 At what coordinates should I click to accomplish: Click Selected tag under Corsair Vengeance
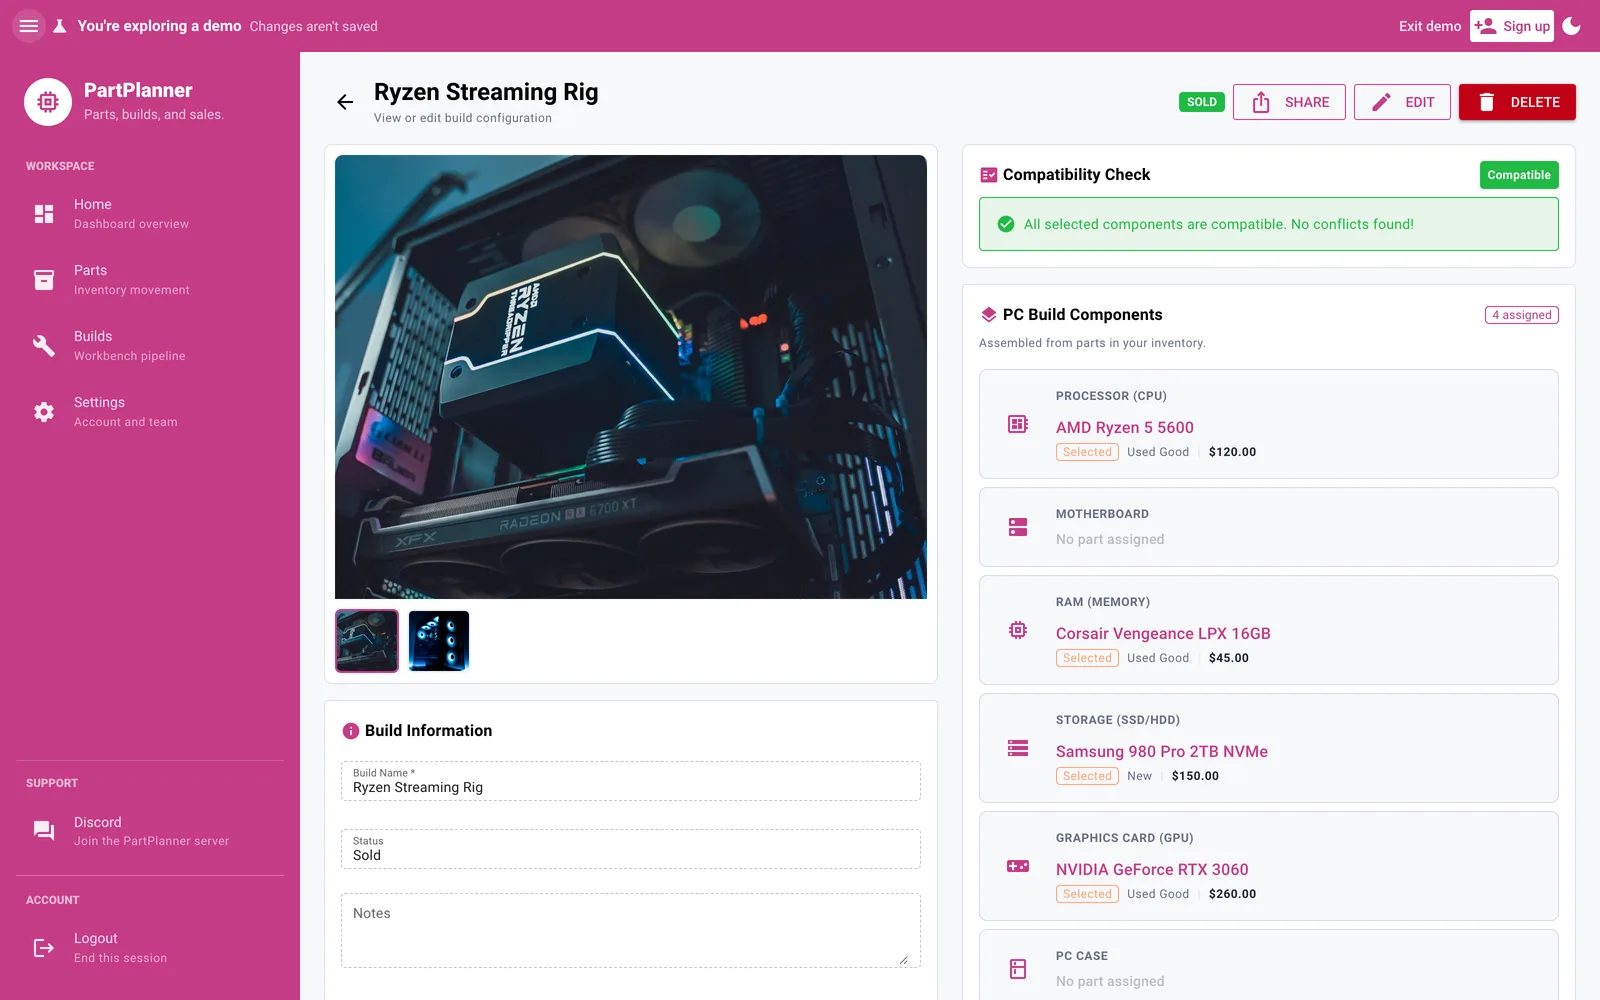coord(1087,658)
